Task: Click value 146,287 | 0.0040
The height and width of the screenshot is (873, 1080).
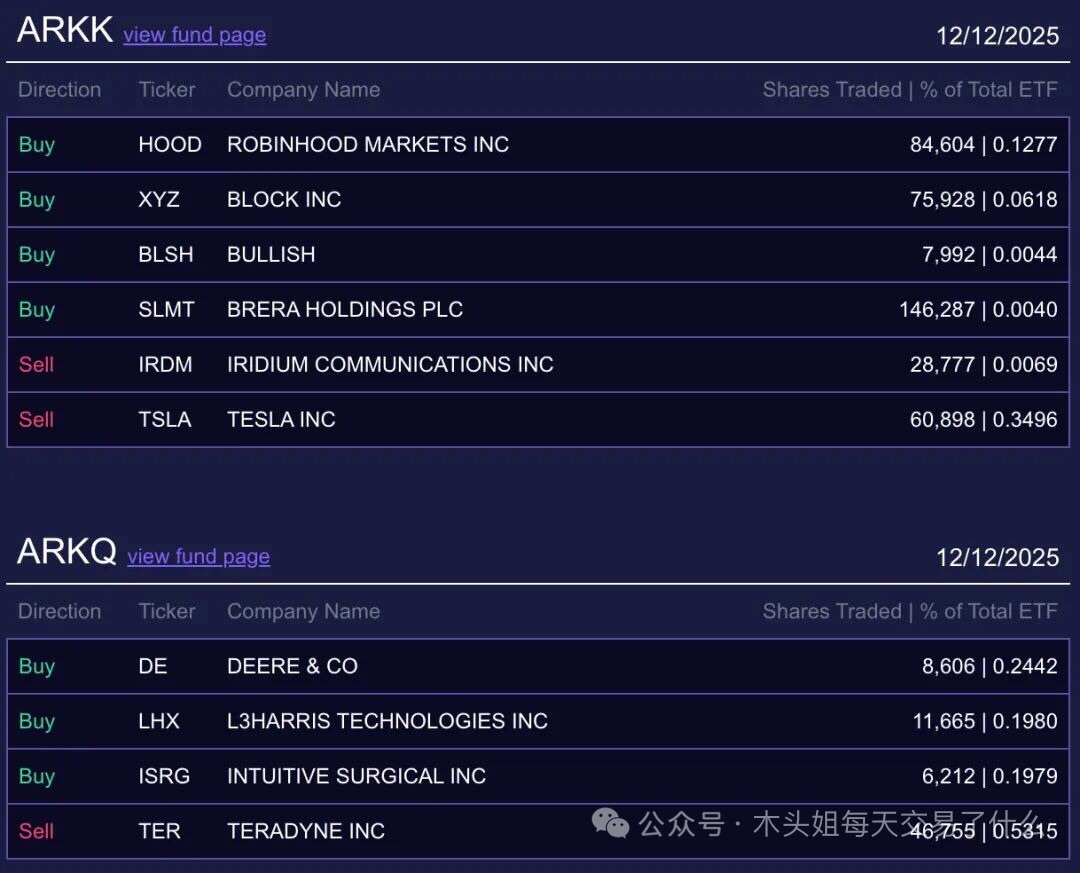Action: click(x=978, y=309)
